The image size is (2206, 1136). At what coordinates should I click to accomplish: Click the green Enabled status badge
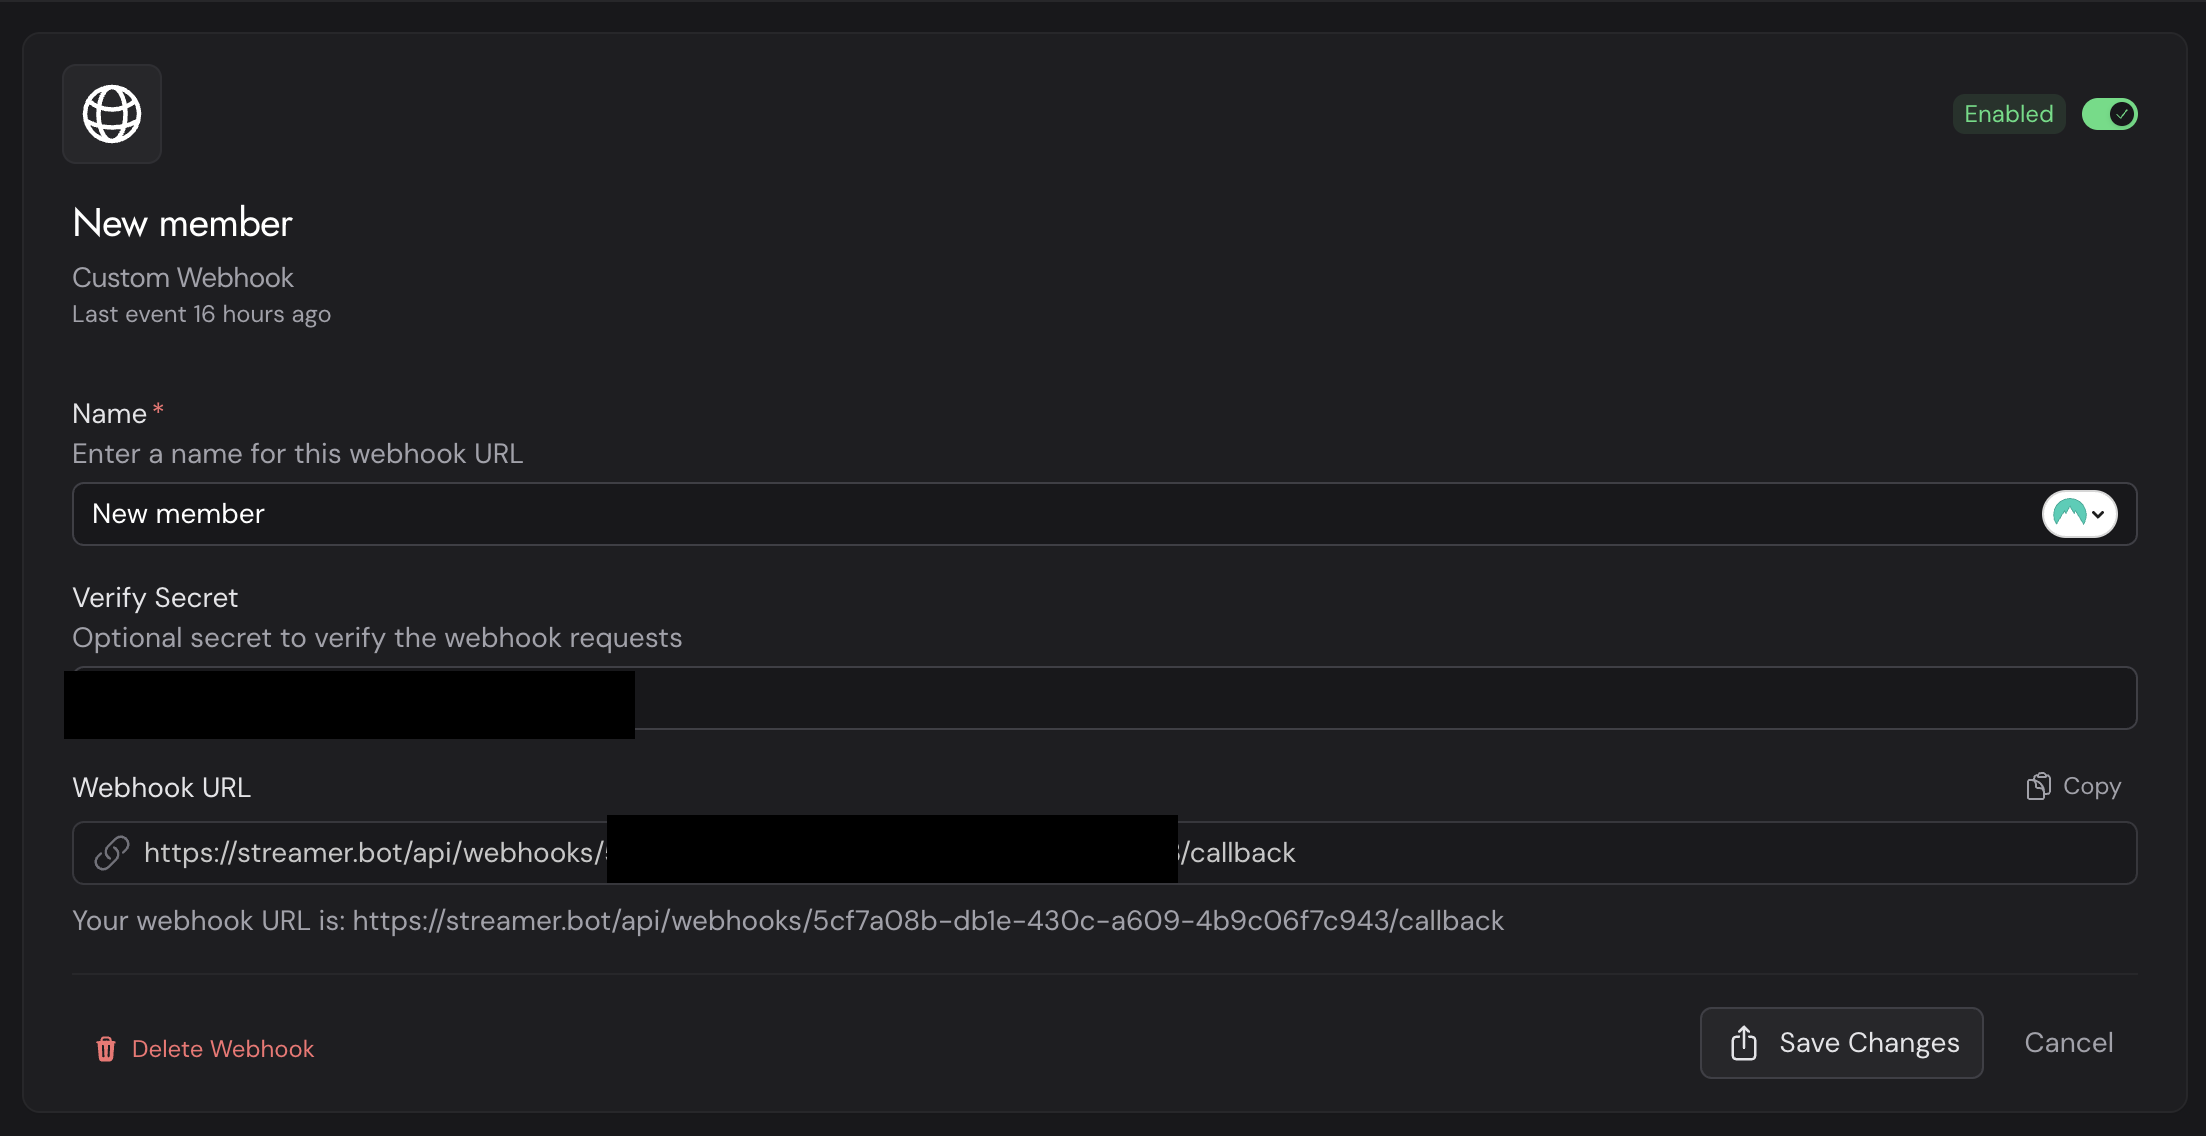coord(2008,114)
